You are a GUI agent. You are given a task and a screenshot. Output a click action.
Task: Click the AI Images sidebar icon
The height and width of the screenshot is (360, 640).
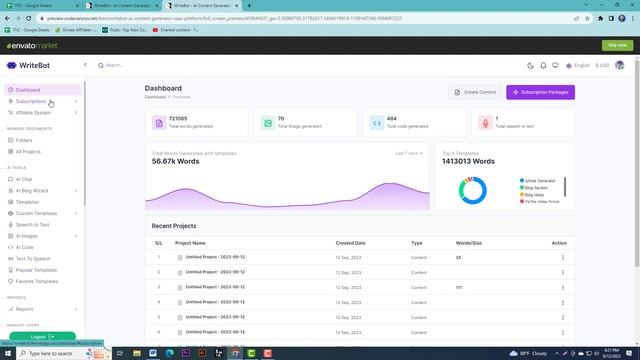point(11,236)
